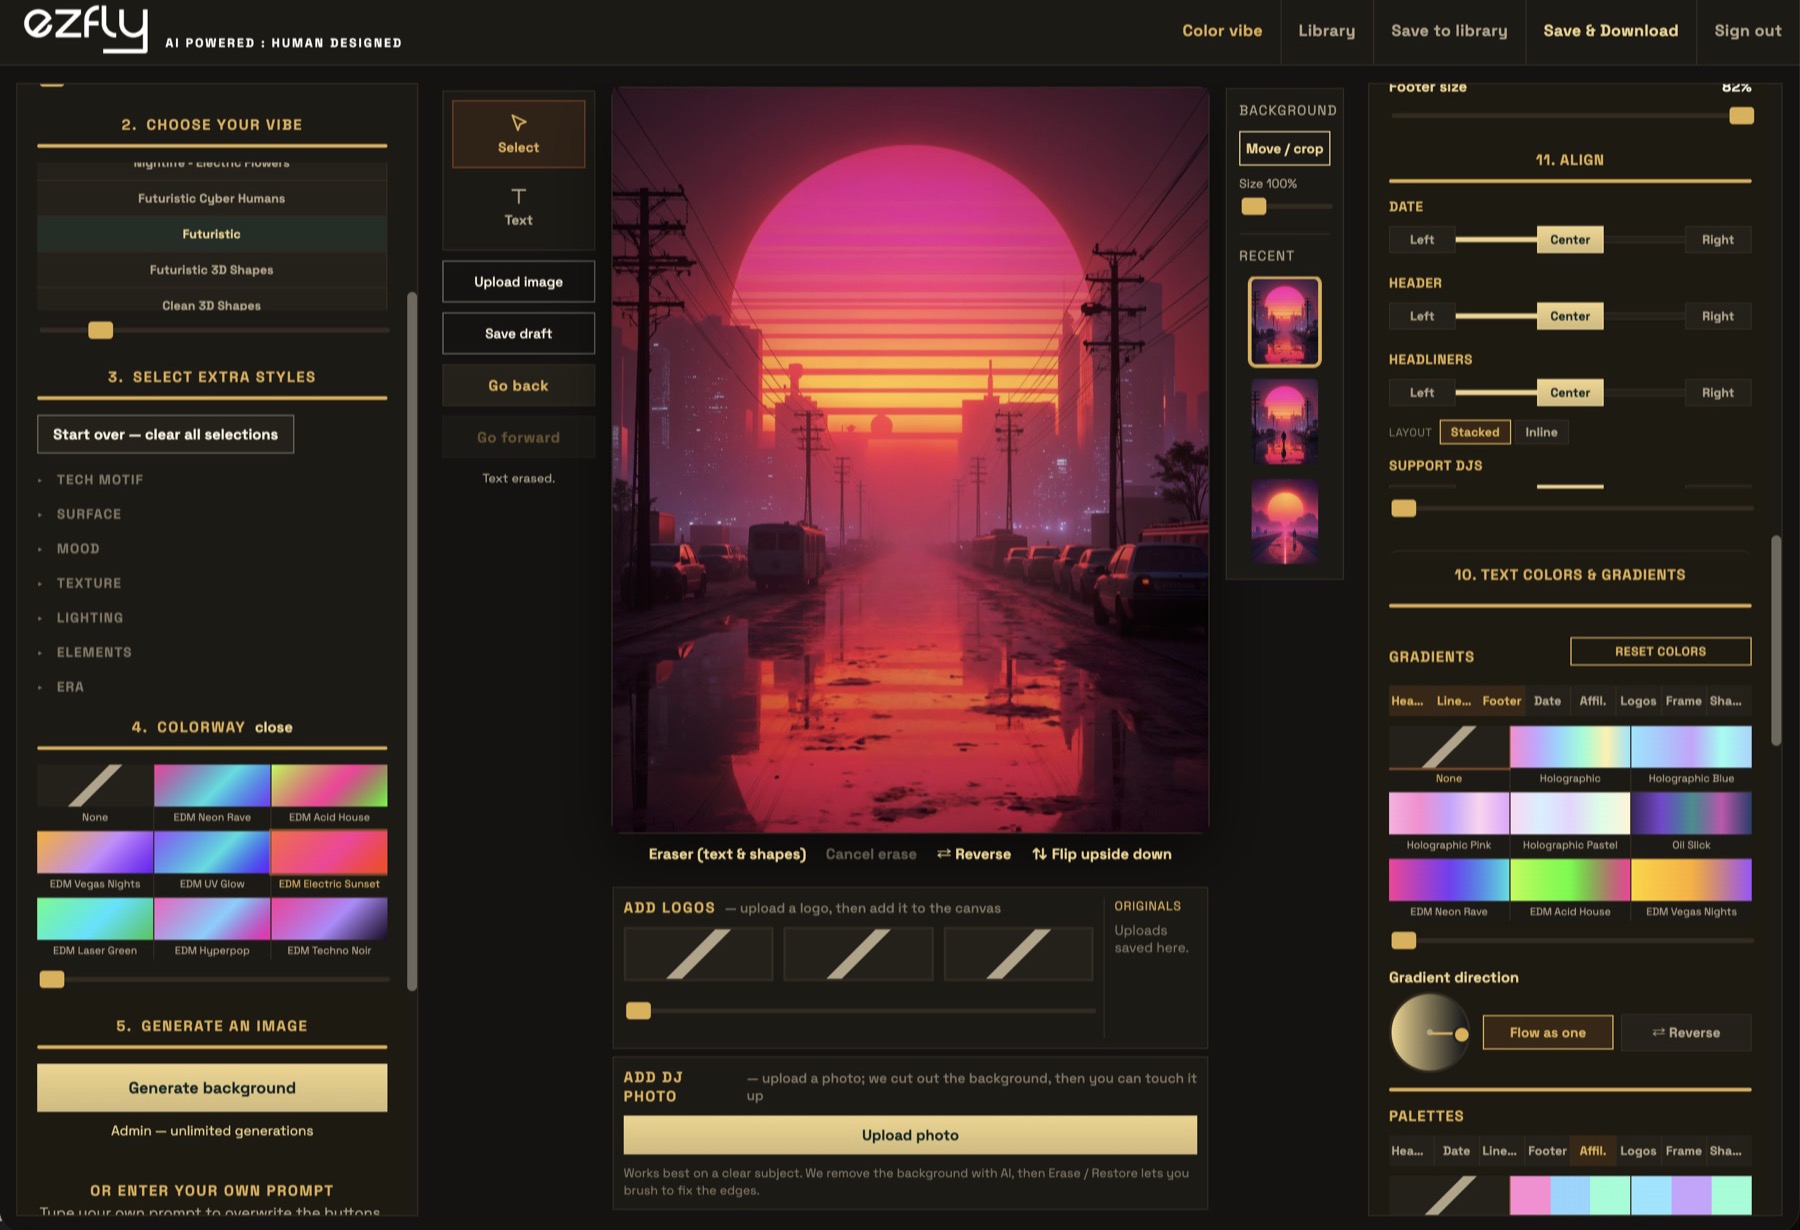Expand the Elements styles

point(94,652)
